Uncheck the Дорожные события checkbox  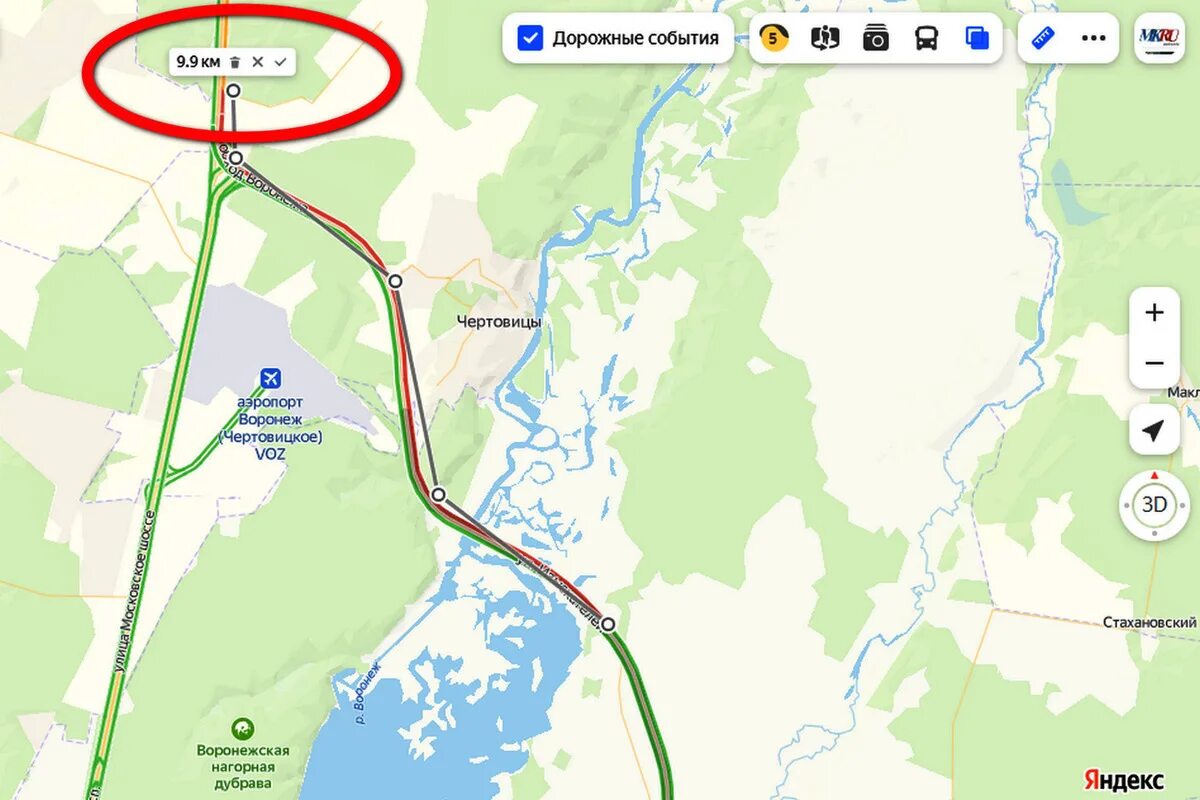click(x=529, y=39)
